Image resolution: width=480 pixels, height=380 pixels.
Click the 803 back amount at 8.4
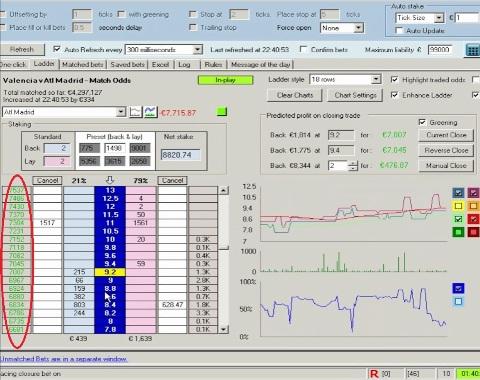pos(79,305)
